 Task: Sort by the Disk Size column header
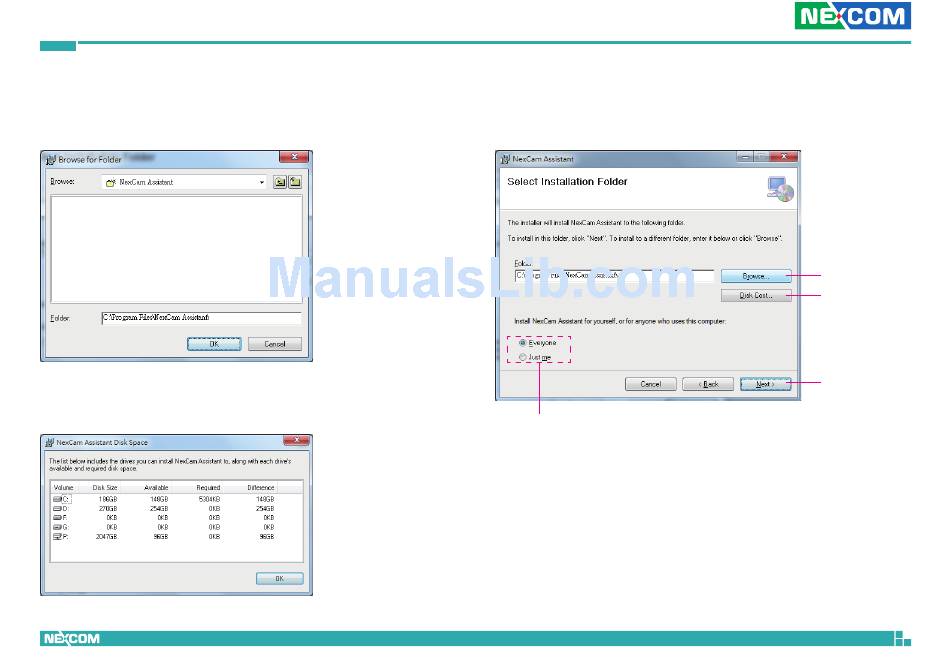tap(105, 488)
